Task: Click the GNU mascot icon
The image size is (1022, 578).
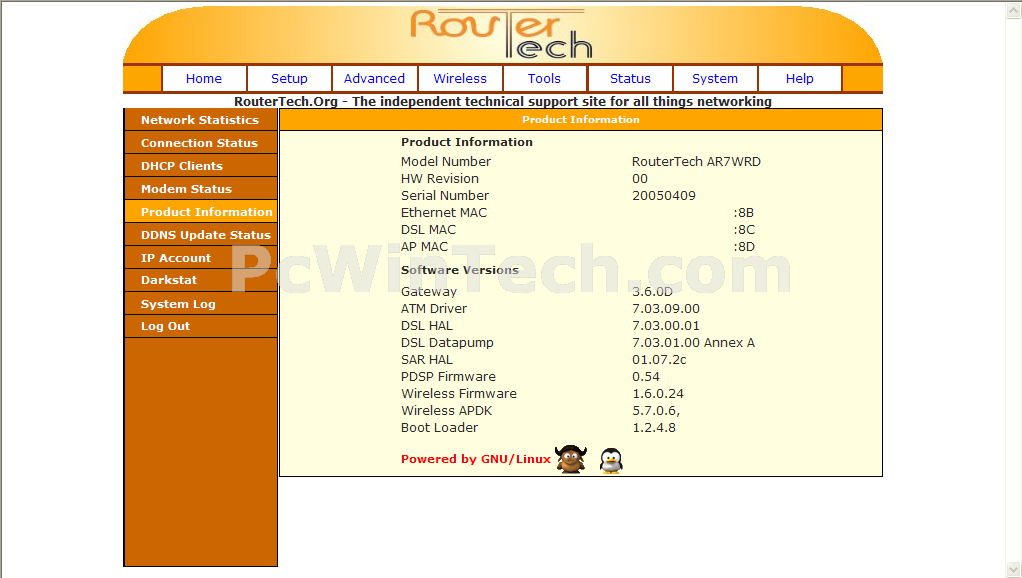Action: pos(571,459)
